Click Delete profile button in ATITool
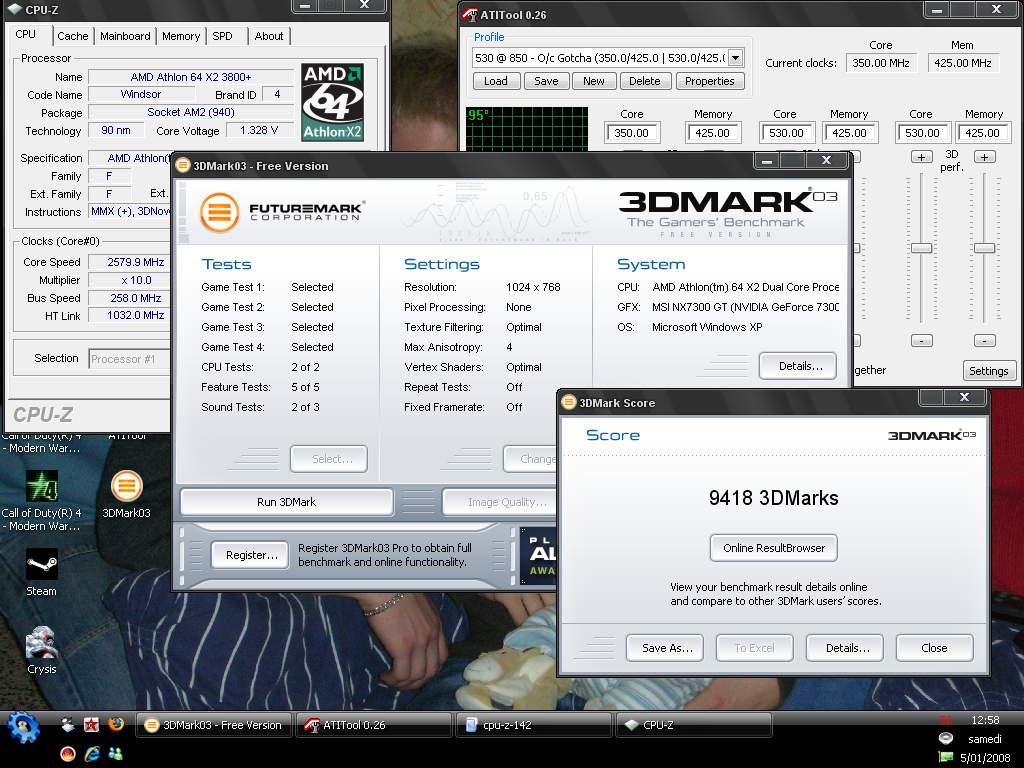The image size is (1024, 768). (x=645, y=81)
